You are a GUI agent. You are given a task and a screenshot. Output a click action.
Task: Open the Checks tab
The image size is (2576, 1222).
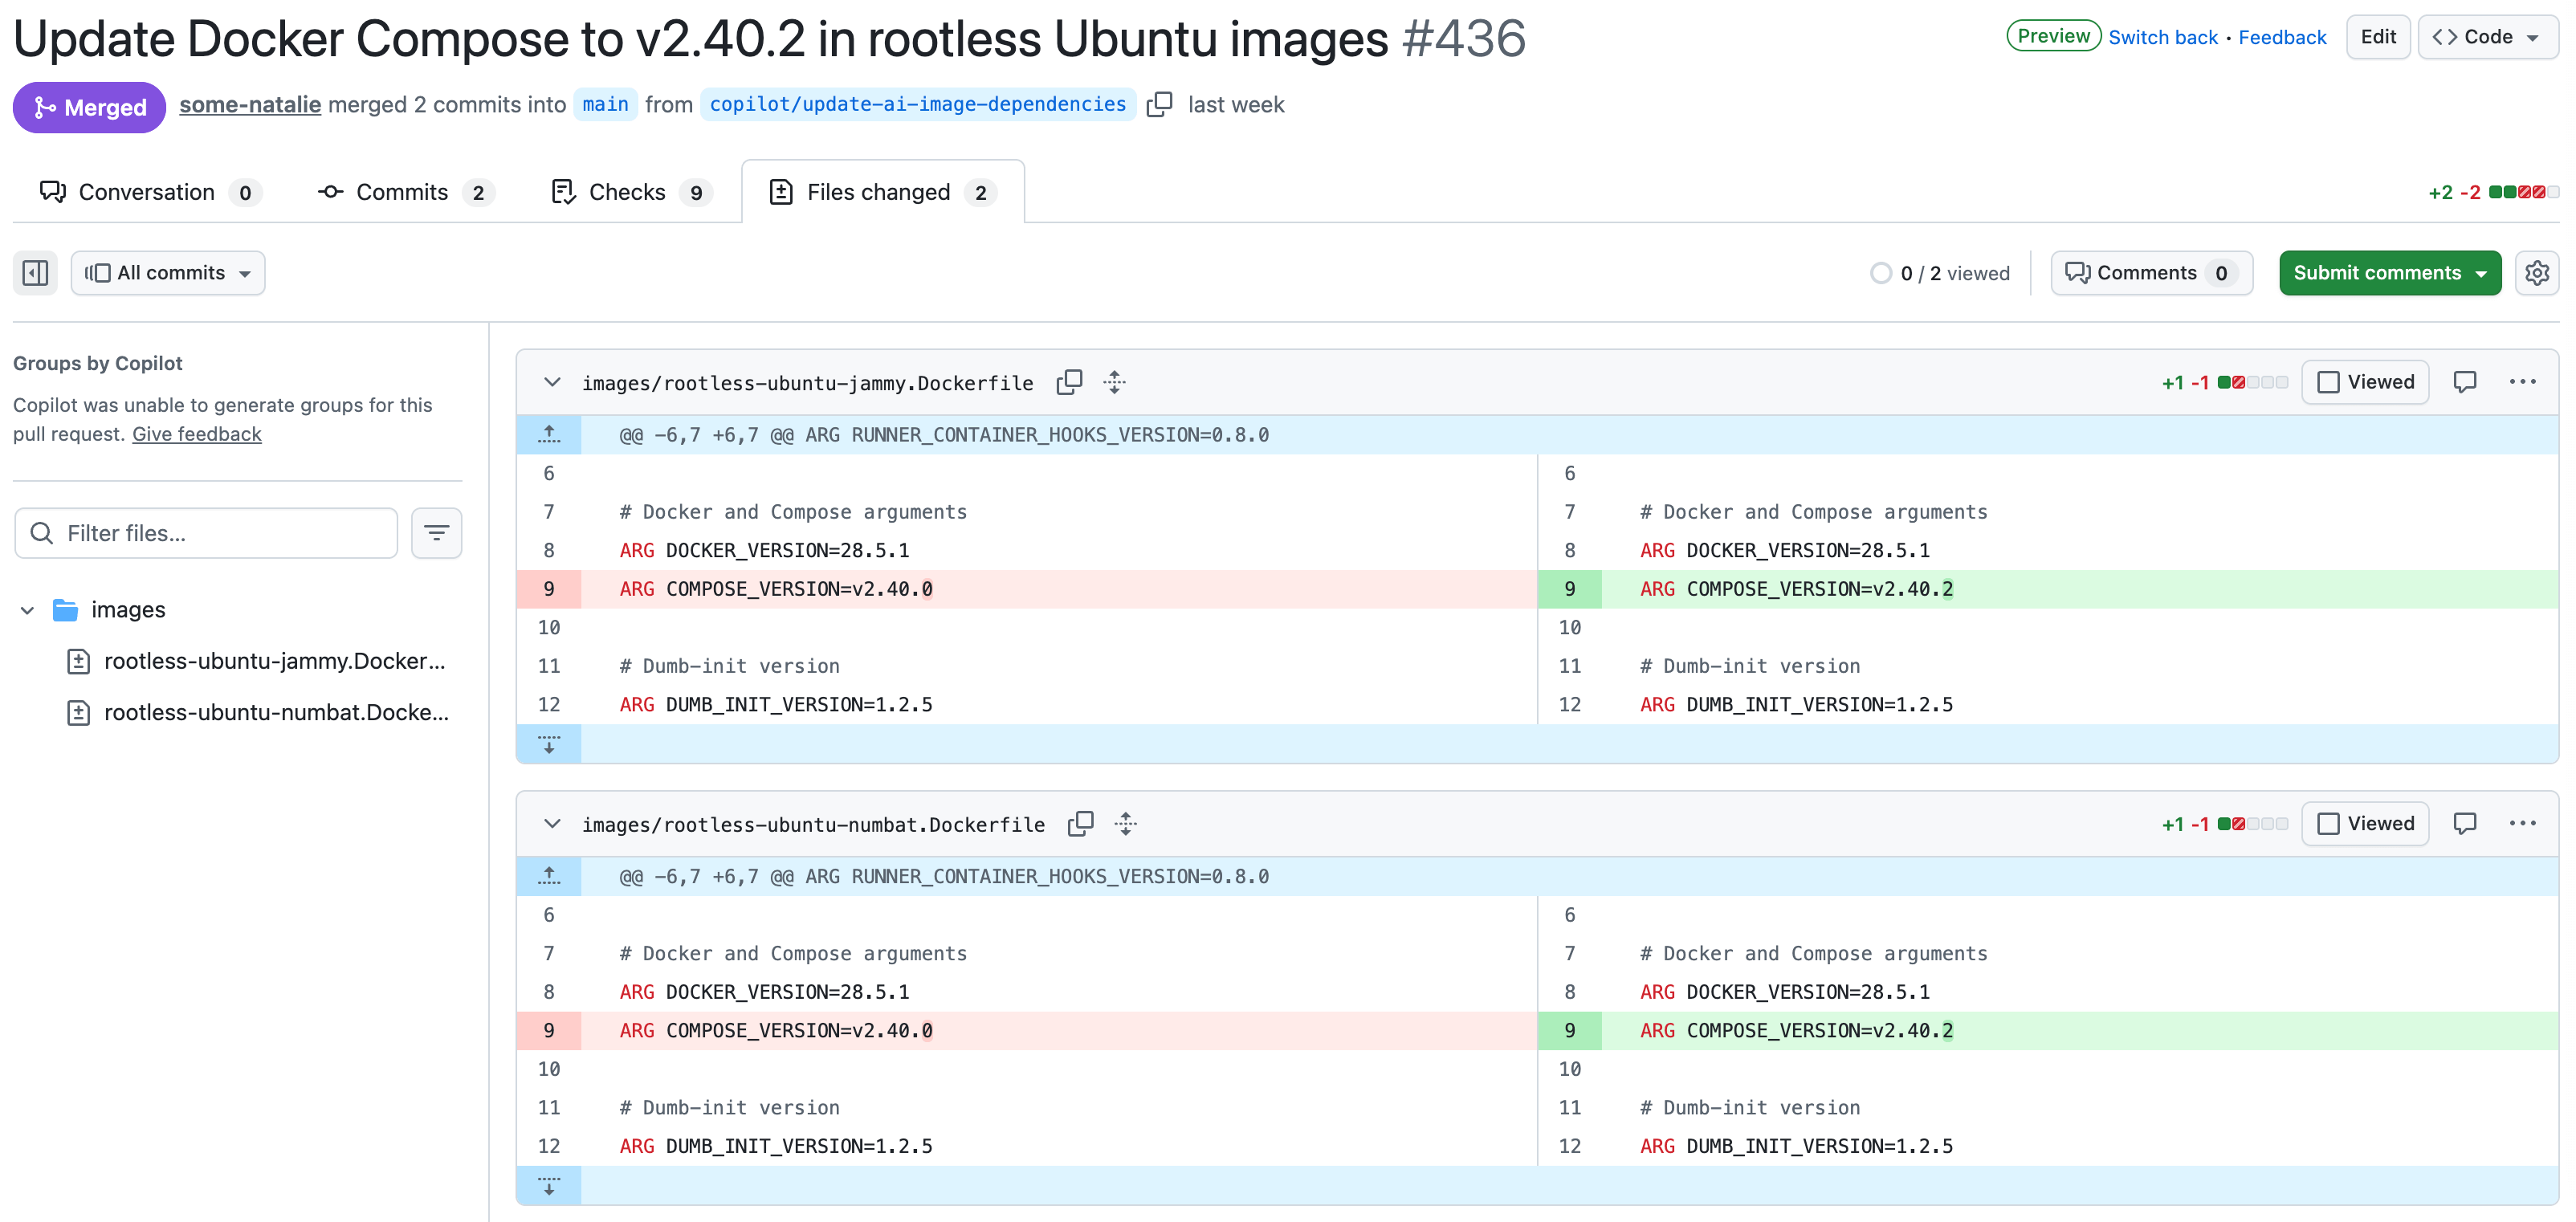(x=628, y=192)
